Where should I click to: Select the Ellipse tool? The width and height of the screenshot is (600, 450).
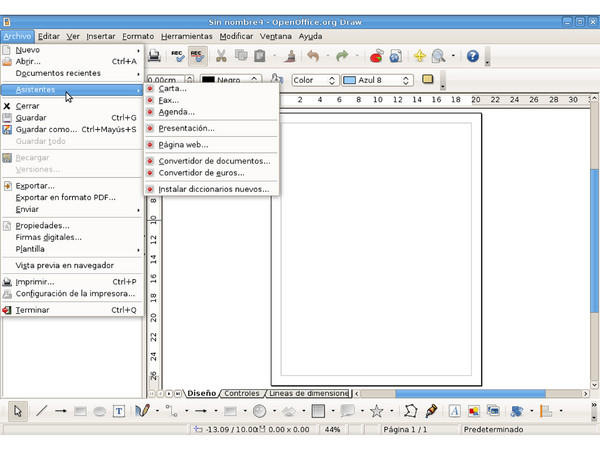(99, 412)
